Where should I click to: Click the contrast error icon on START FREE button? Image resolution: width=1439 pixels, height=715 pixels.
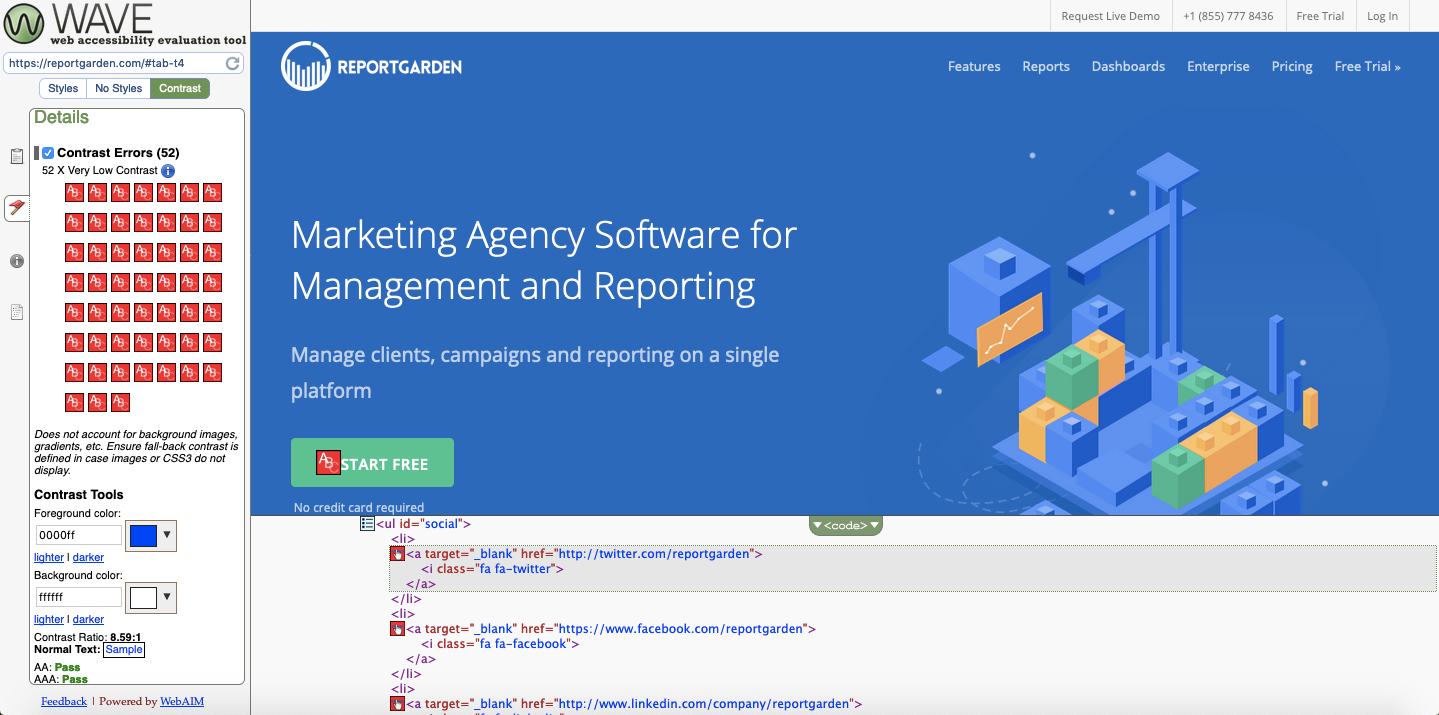click(x=329, y=462)
